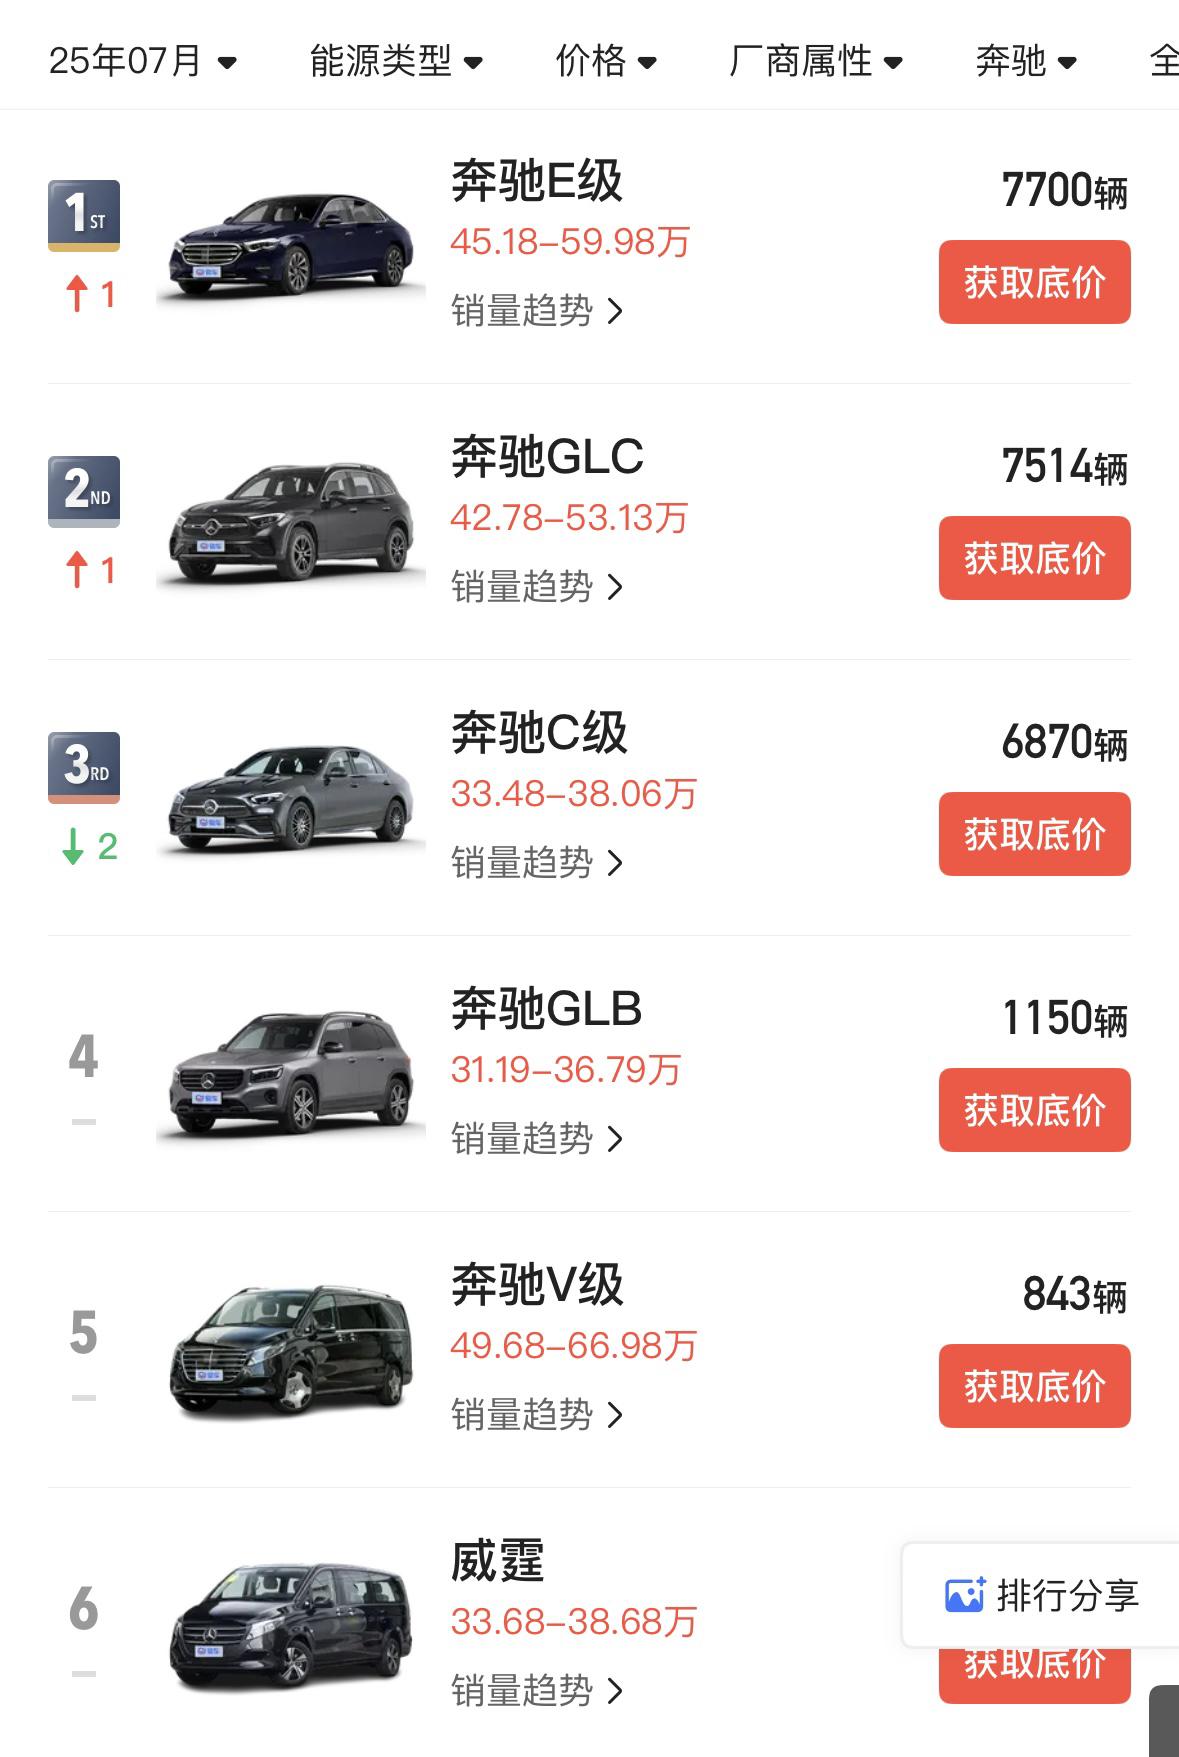This screenshot has width=1179, height=1757.
Task: Expand the 能源类型 filter
Action: [396, 61]
